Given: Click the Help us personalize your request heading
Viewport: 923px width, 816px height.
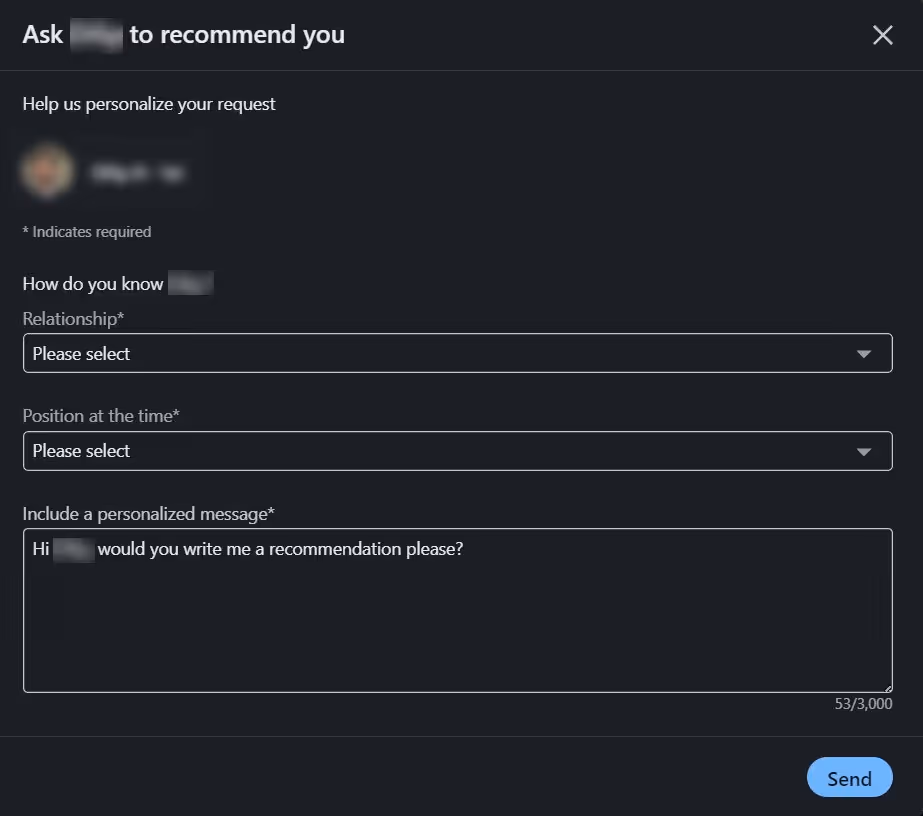Looking at the screenshot, I should pos(148,103).
